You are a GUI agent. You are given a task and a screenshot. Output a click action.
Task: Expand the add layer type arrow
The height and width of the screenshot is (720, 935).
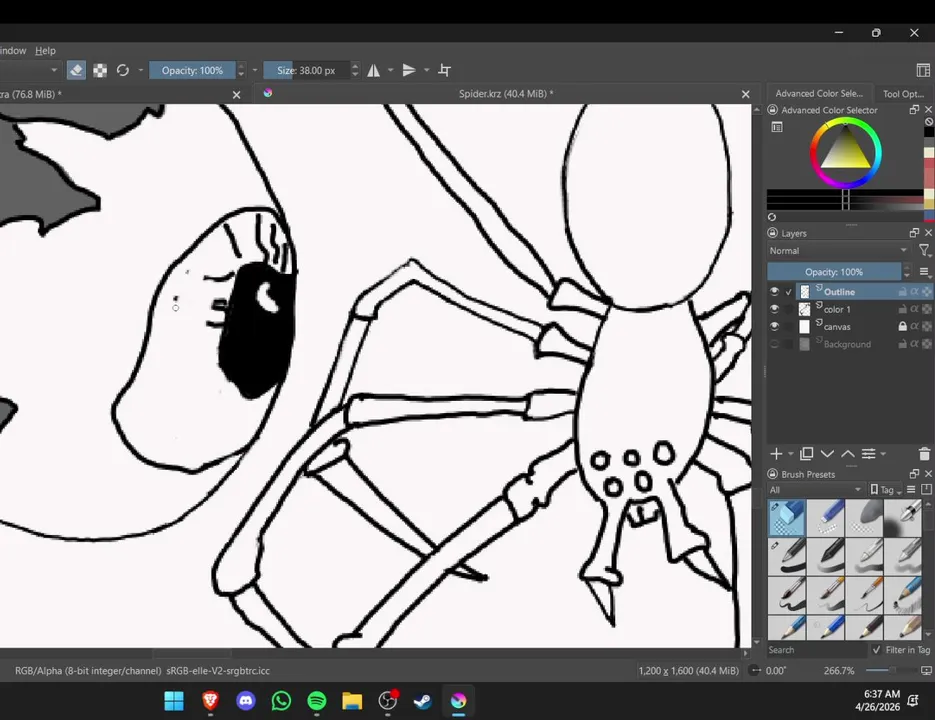pyautogui.click(x=791, y=454)
